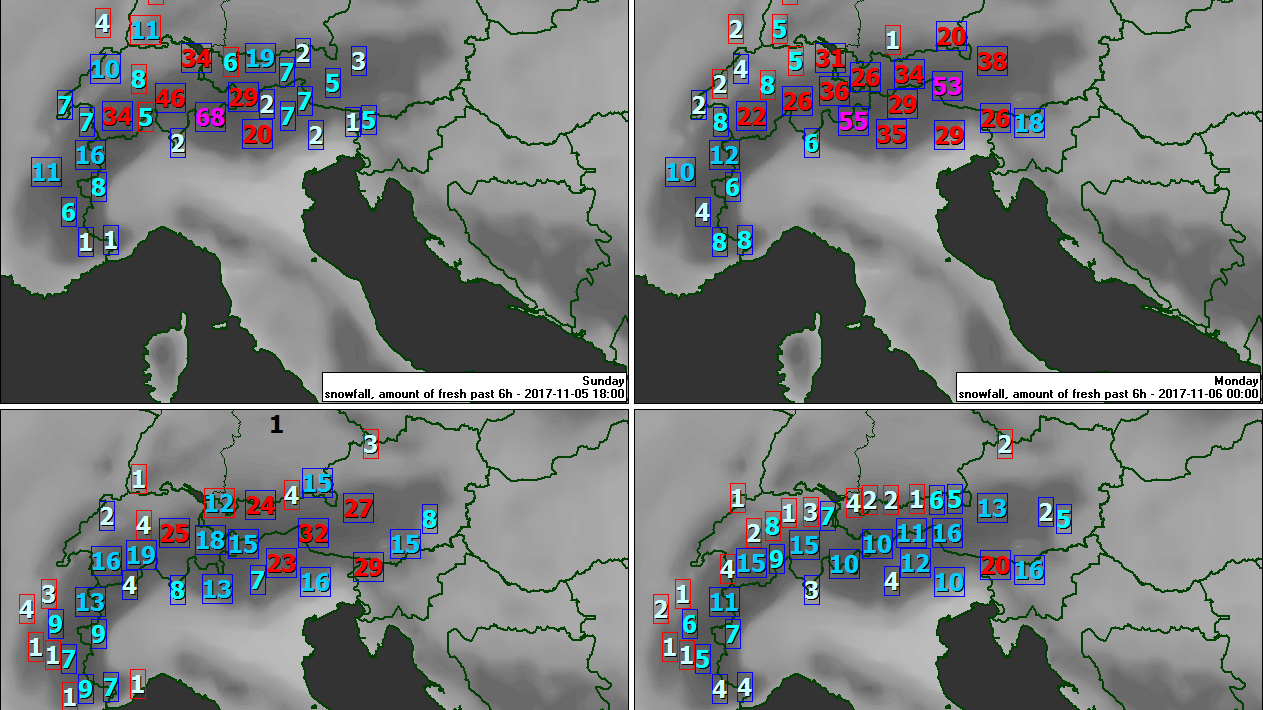This screenshot has height=710, width=1263.
Task: Pick cyan 12 on Monday 00:00 map
Action: 724,155
